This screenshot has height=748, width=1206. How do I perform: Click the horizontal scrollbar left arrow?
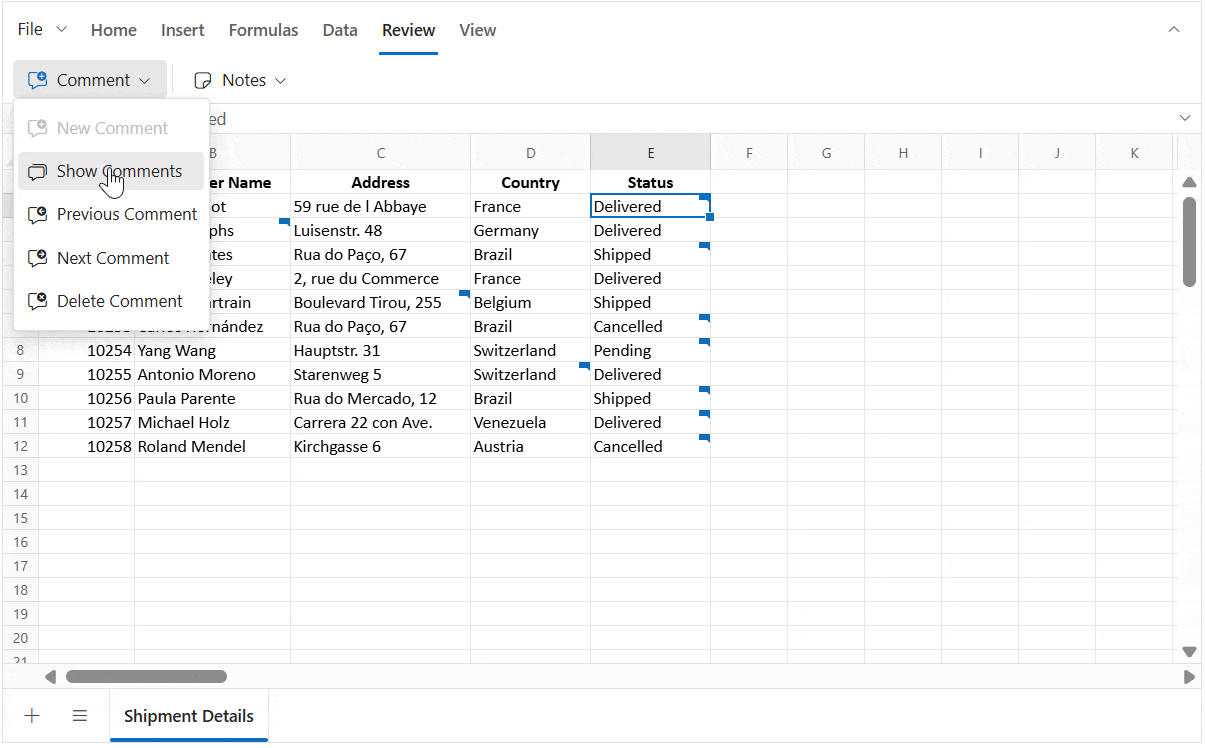coord(50,677)
